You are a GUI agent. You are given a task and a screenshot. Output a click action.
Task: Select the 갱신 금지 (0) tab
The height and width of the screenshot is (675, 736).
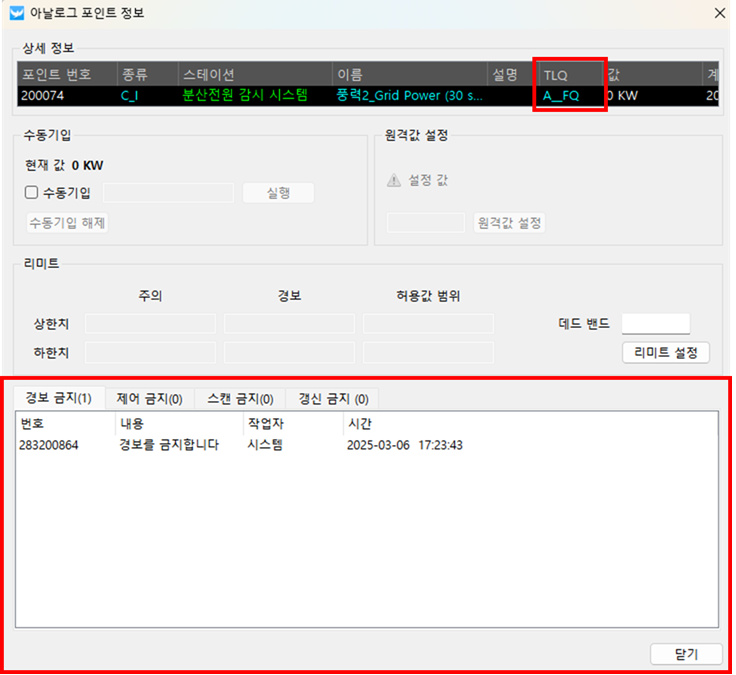333,399
